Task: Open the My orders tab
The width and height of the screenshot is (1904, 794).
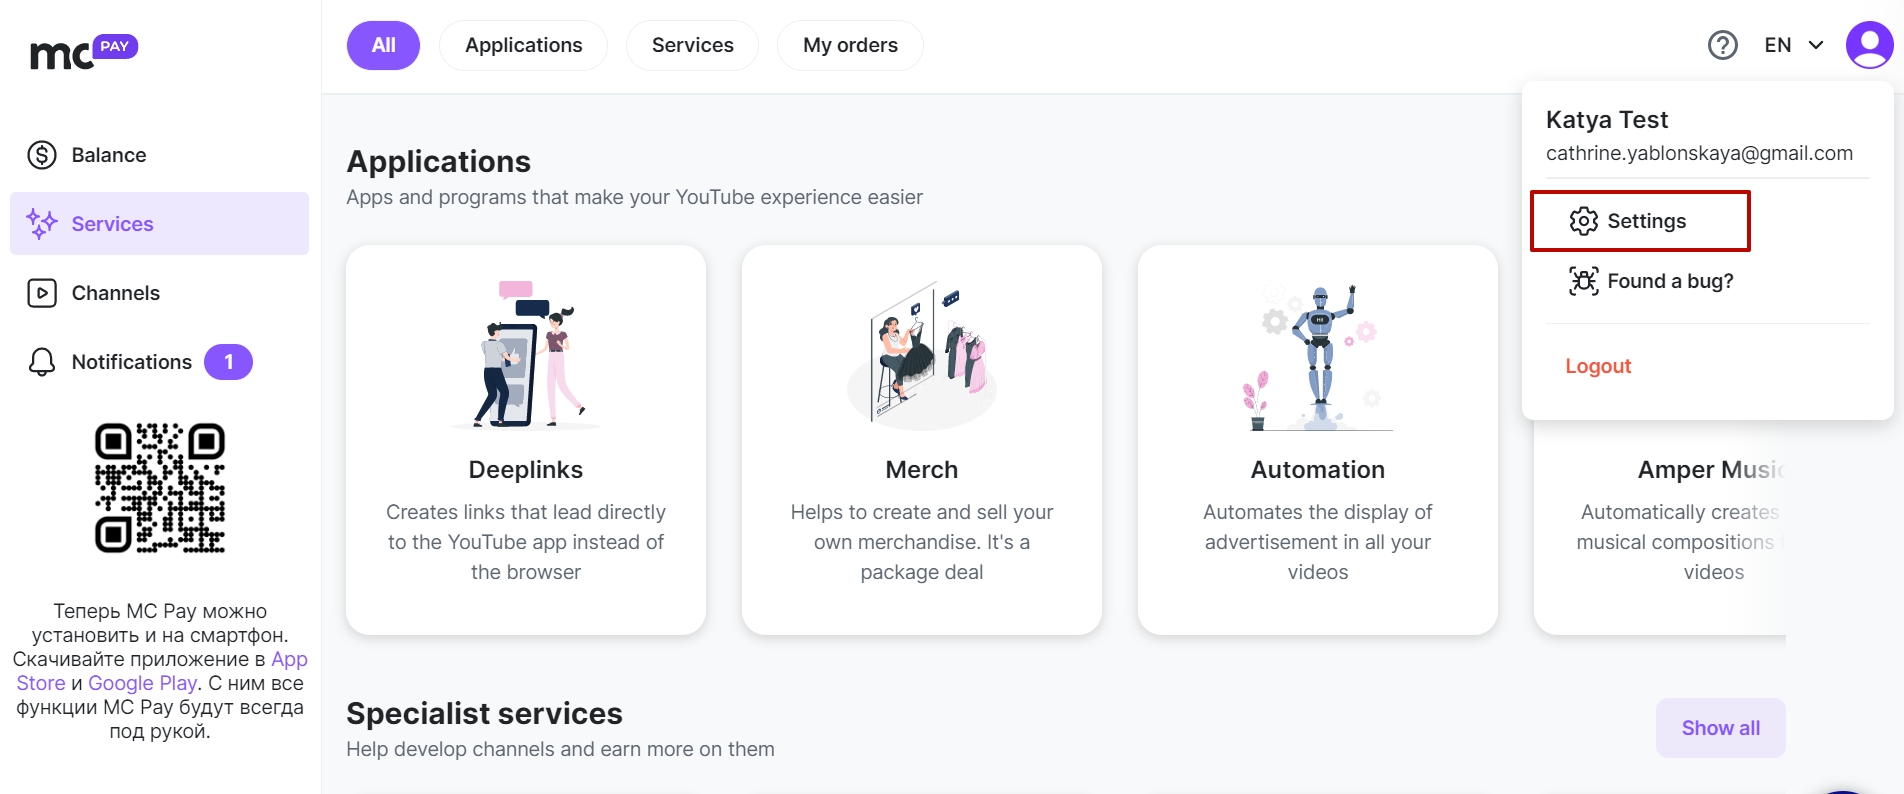Action: click(850, 45)
